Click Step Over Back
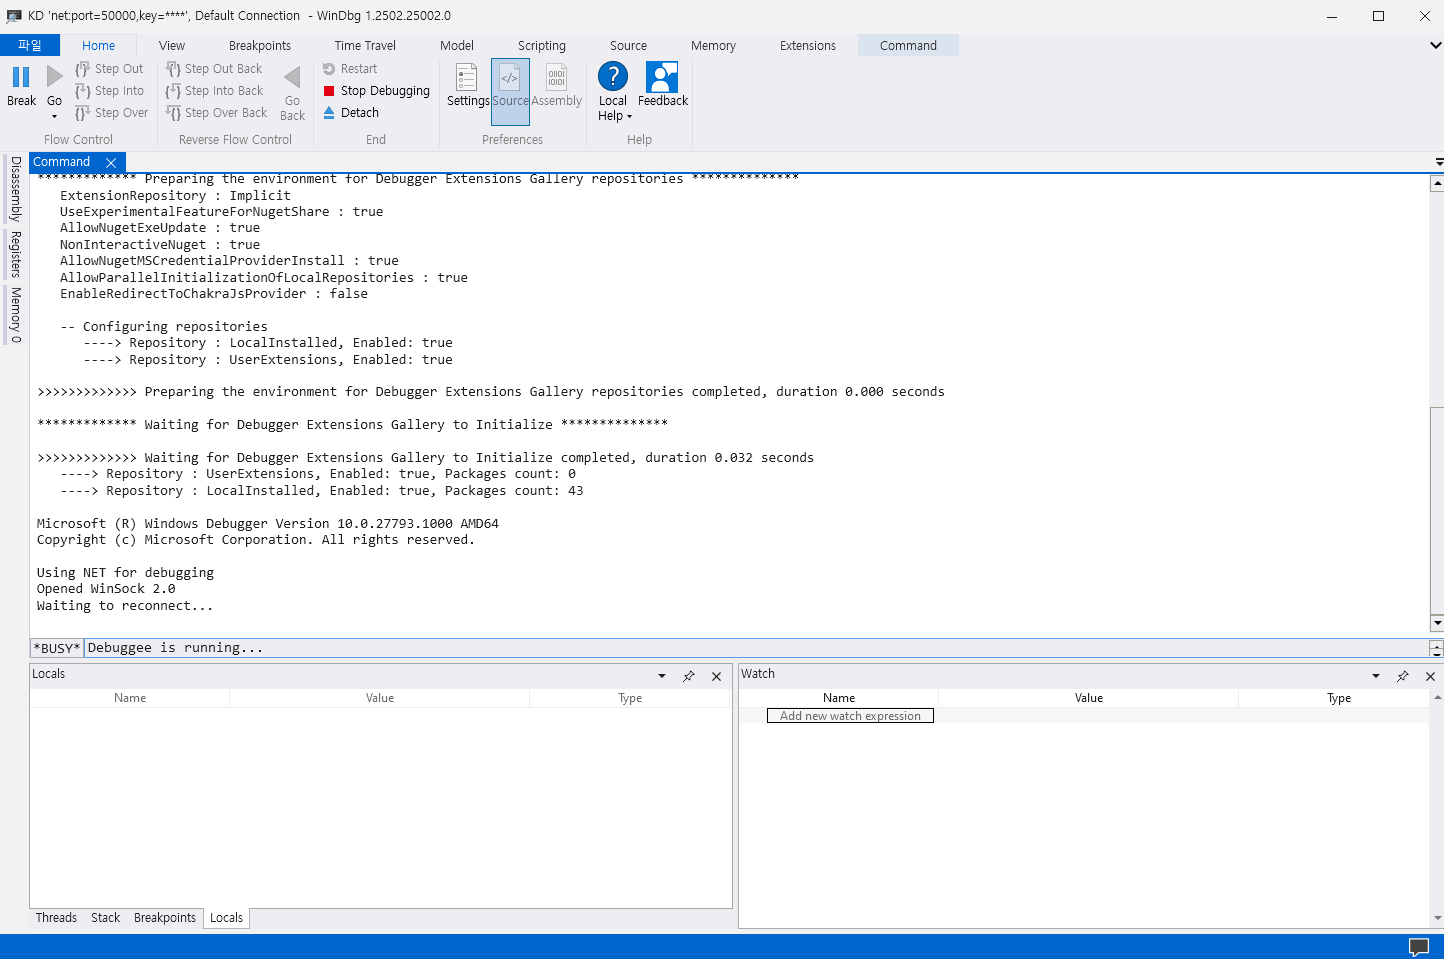Viewport: 1444px width, 959px height. pyautogui.click(x=216, y=113)
